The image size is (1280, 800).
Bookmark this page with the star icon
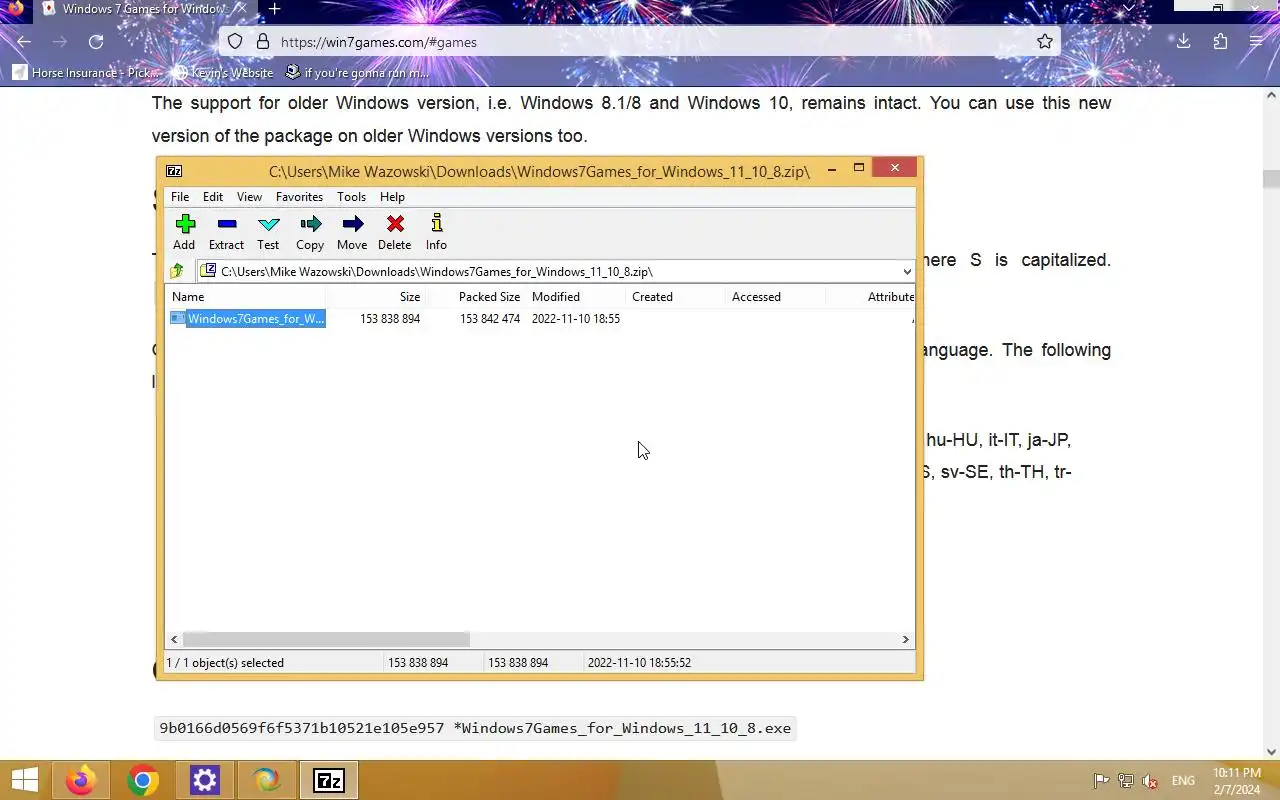click(x=1045, y=42)
